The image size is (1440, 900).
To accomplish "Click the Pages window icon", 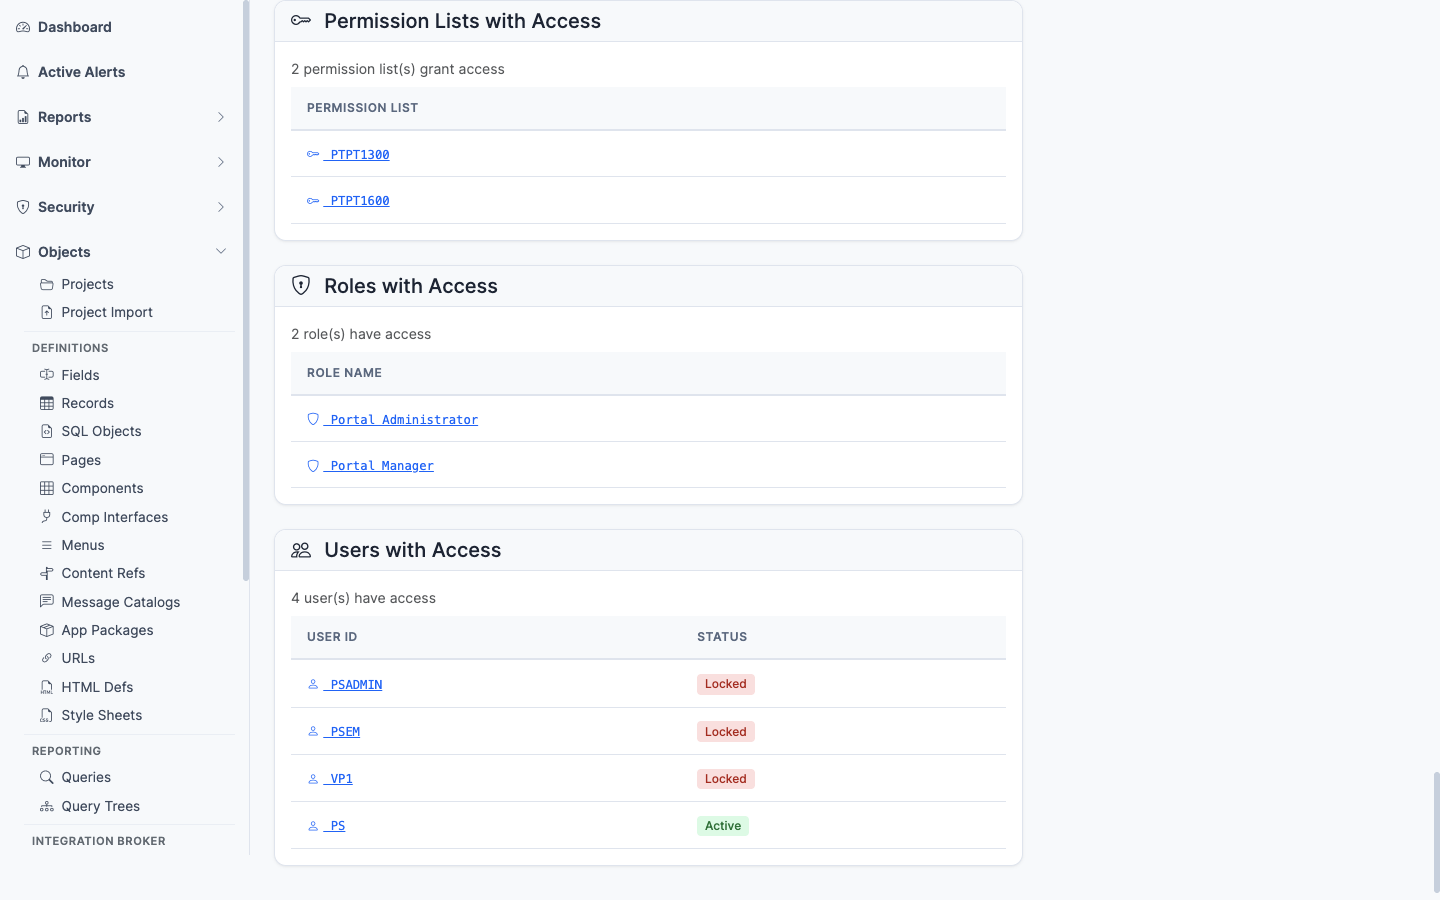I will click(x=47, y=460).
